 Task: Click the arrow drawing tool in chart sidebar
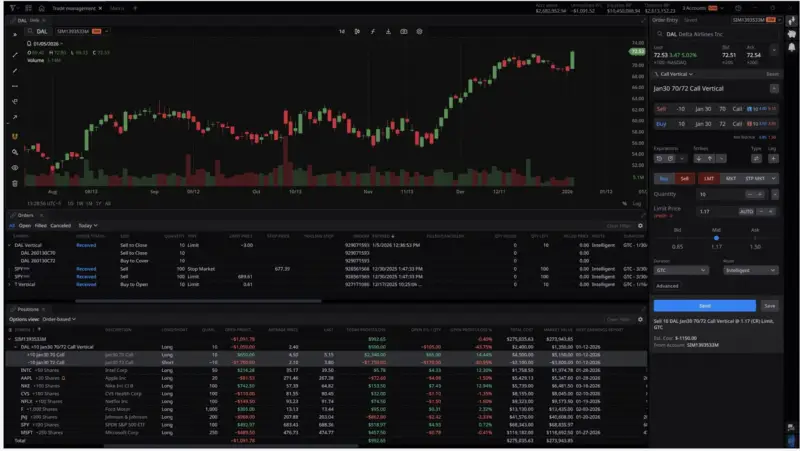tap(15, 117)
